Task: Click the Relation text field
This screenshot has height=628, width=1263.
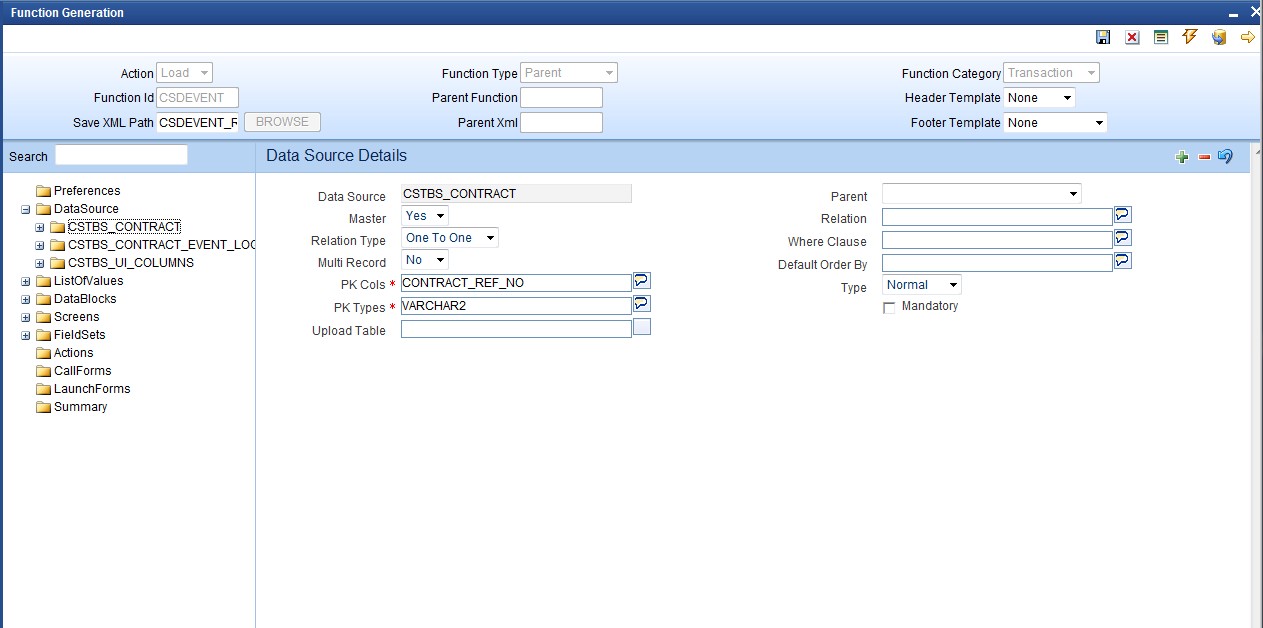Action: [x=997, y=217]
